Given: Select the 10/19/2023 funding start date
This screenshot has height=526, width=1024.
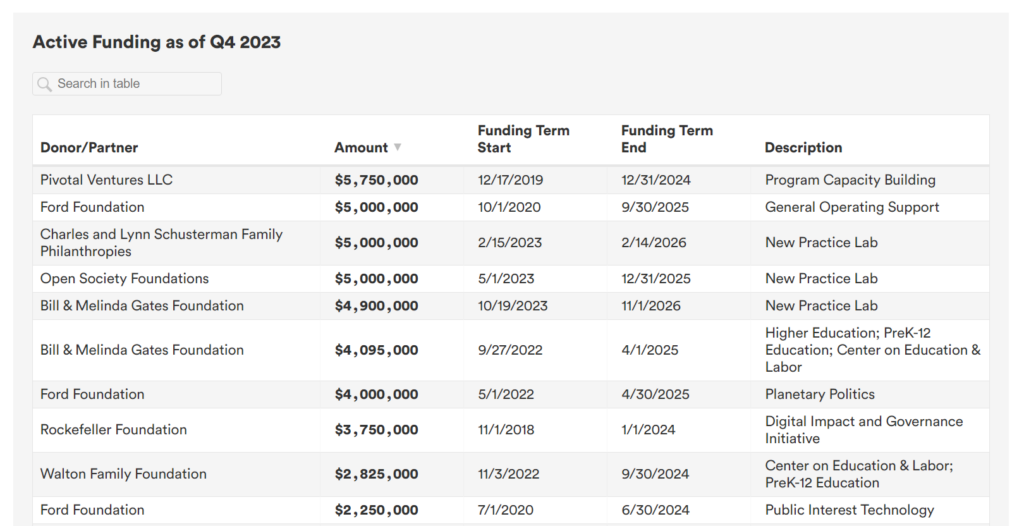Looking at the screenshot, I should pyautogui.click(x=513, y=306).
